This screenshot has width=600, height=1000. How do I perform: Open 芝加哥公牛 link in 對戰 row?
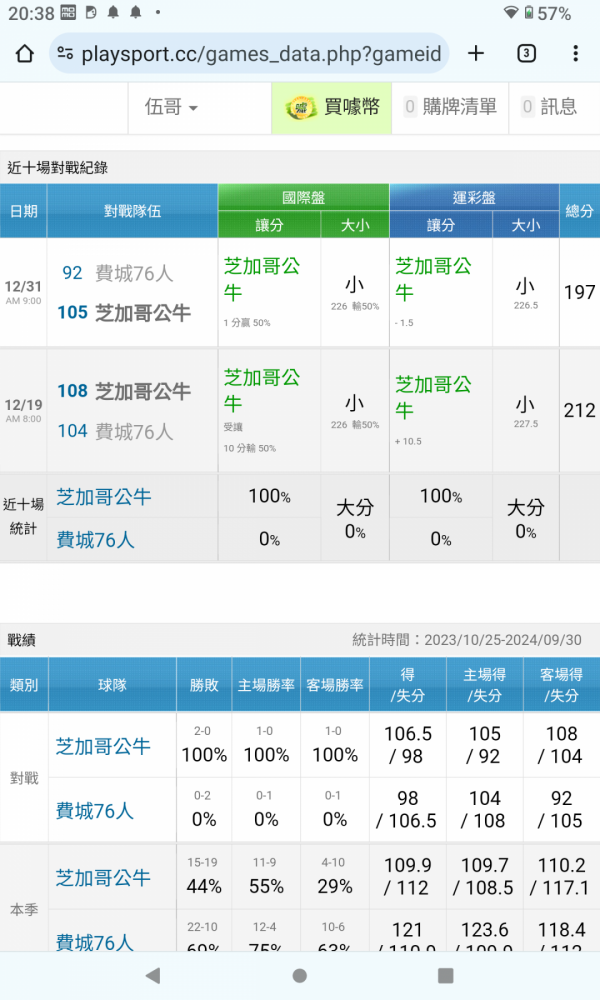click(103, 746)
